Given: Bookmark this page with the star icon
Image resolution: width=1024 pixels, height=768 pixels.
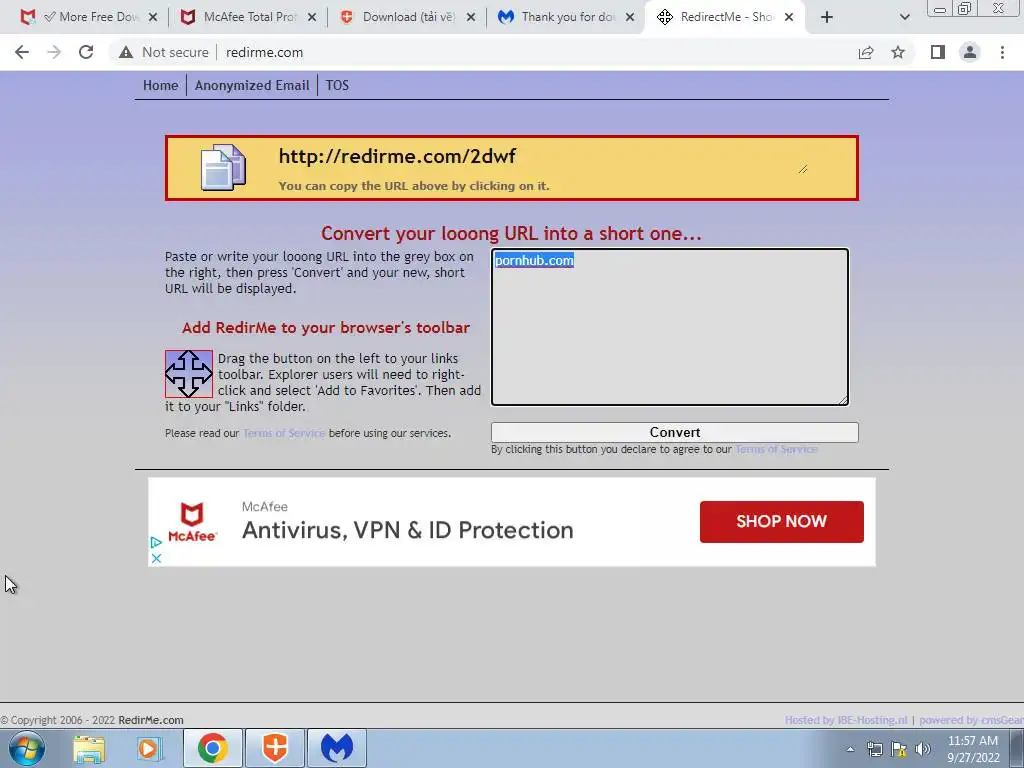Looking at the screenshot, I should click(898, 52).
